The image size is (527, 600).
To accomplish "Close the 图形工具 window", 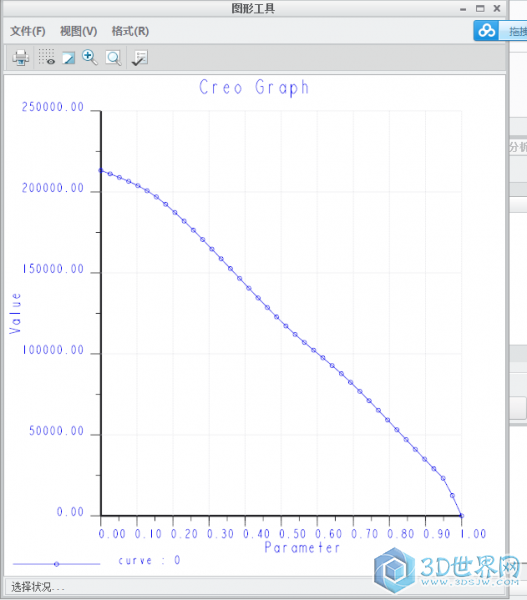I will click(497, 8).
